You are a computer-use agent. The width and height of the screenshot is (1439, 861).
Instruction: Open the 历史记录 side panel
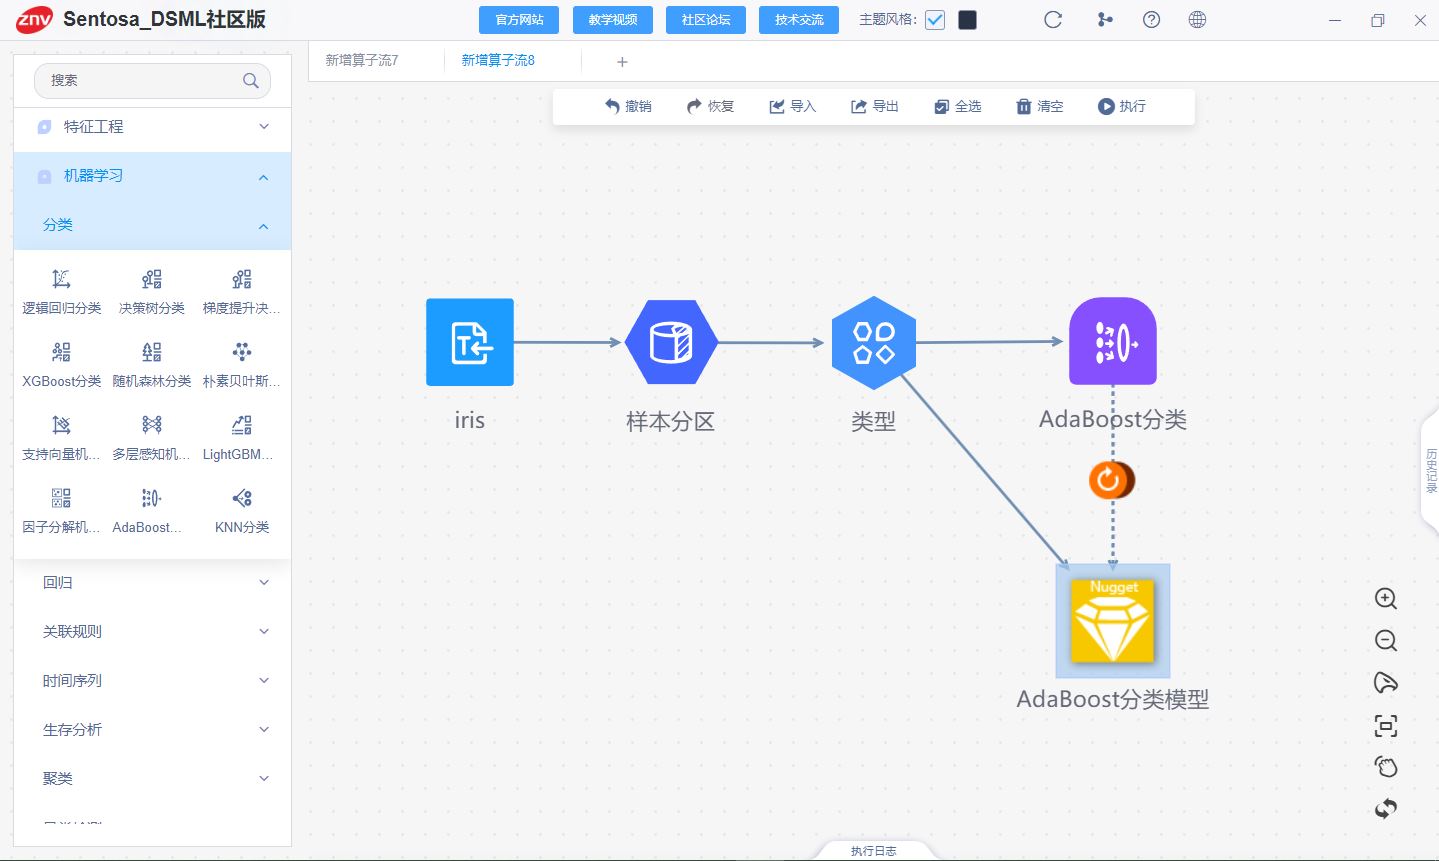pyautogui.click(x=1430, y=470)
